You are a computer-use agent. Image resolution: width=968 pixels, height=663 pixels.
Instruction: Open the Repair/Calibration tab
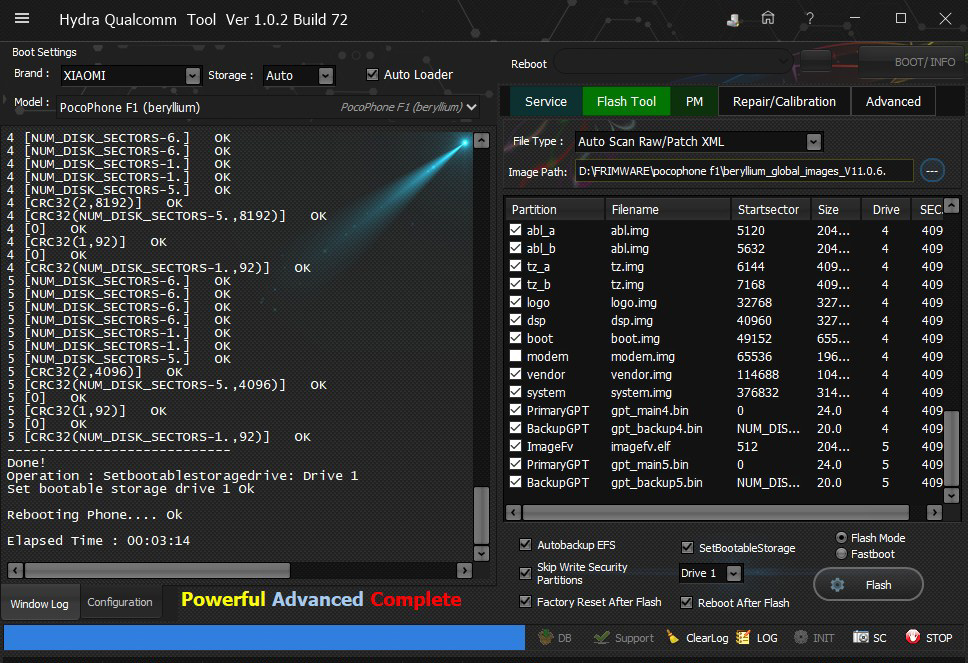784,101
